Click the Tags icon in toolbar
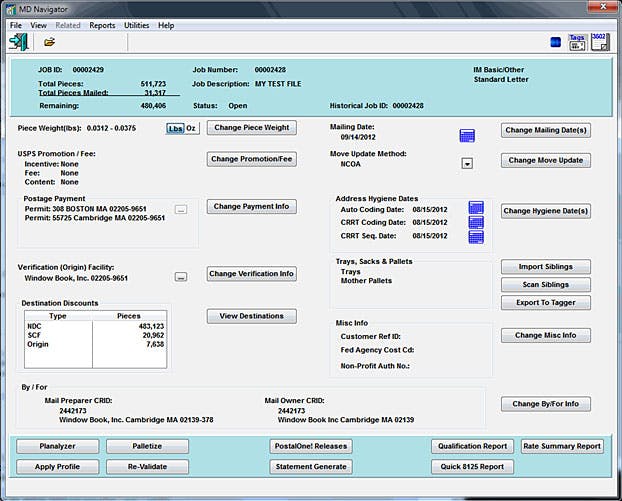 (577, 41)
